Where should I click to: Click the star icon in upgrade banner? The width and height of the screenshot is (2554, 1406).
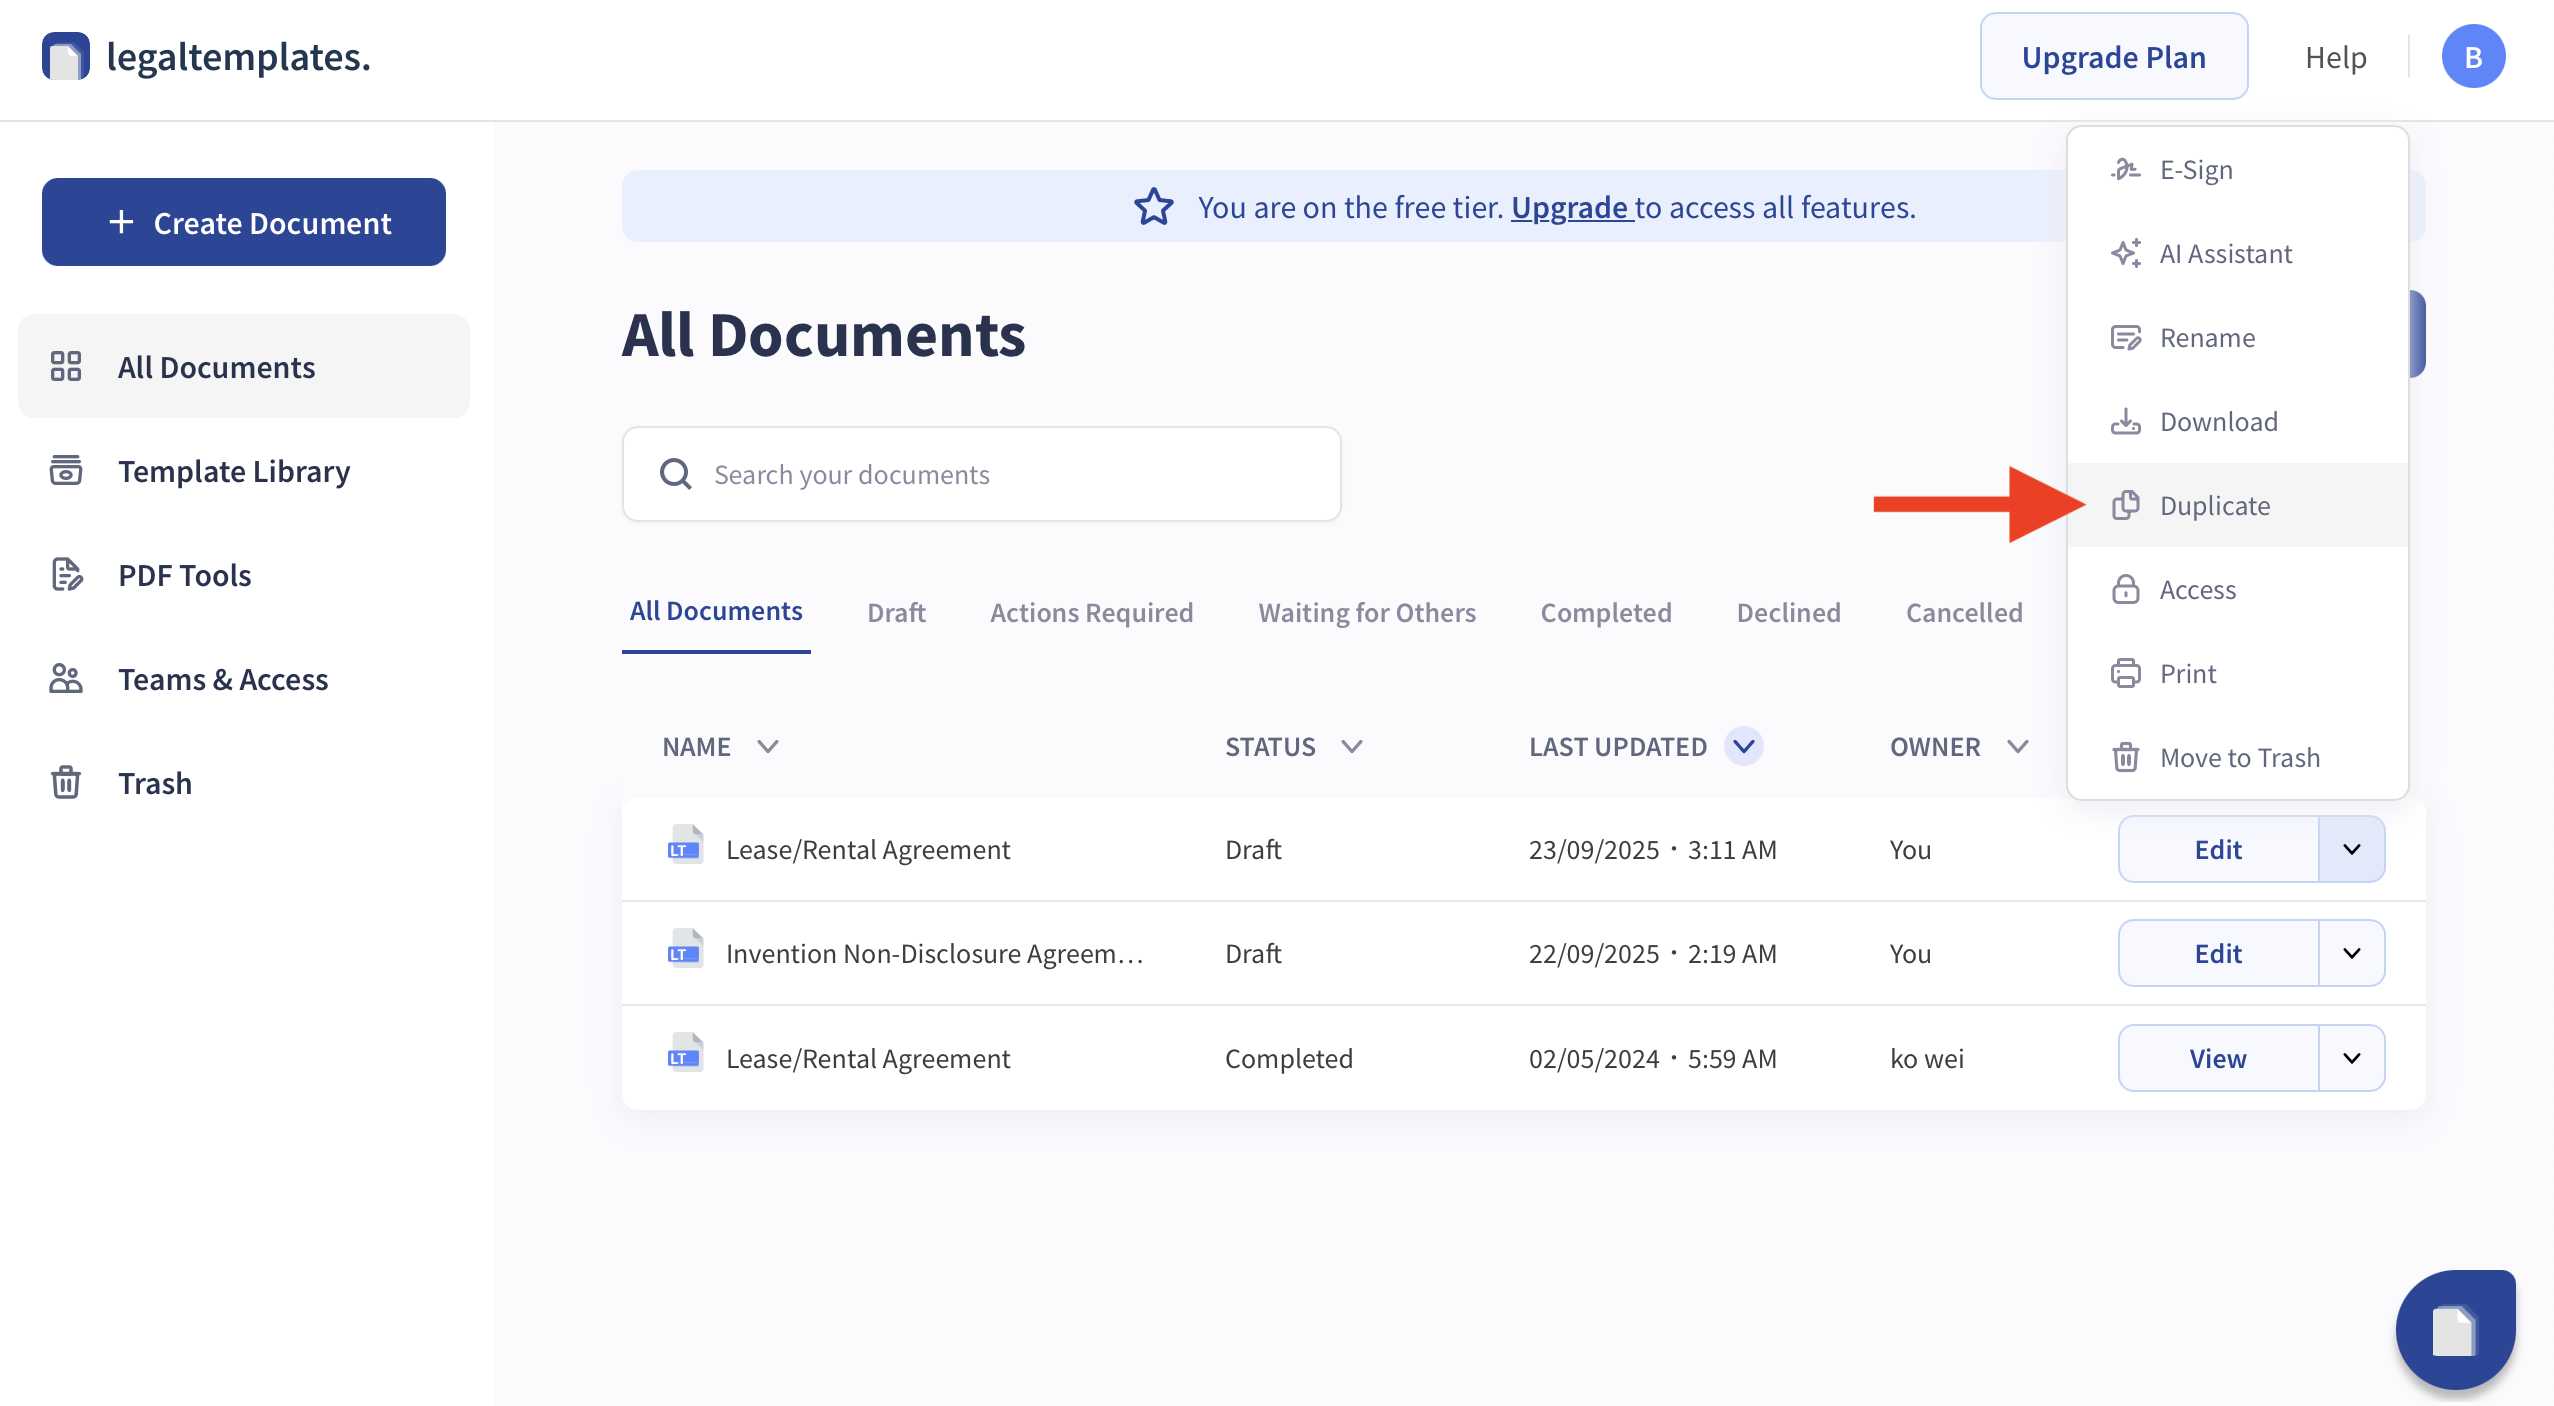(1153, 207)
